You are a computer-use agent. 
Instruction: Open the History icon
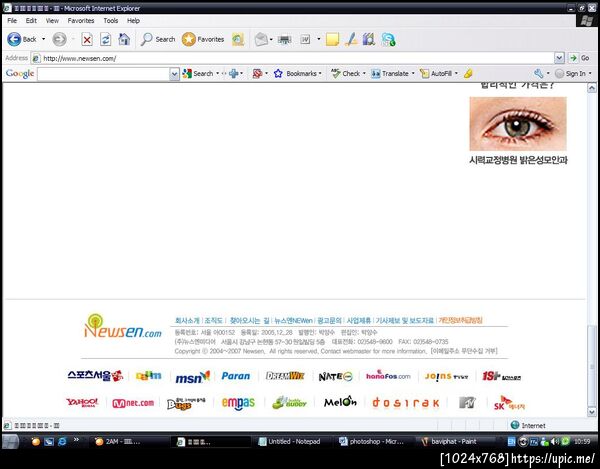coord(238,39)
